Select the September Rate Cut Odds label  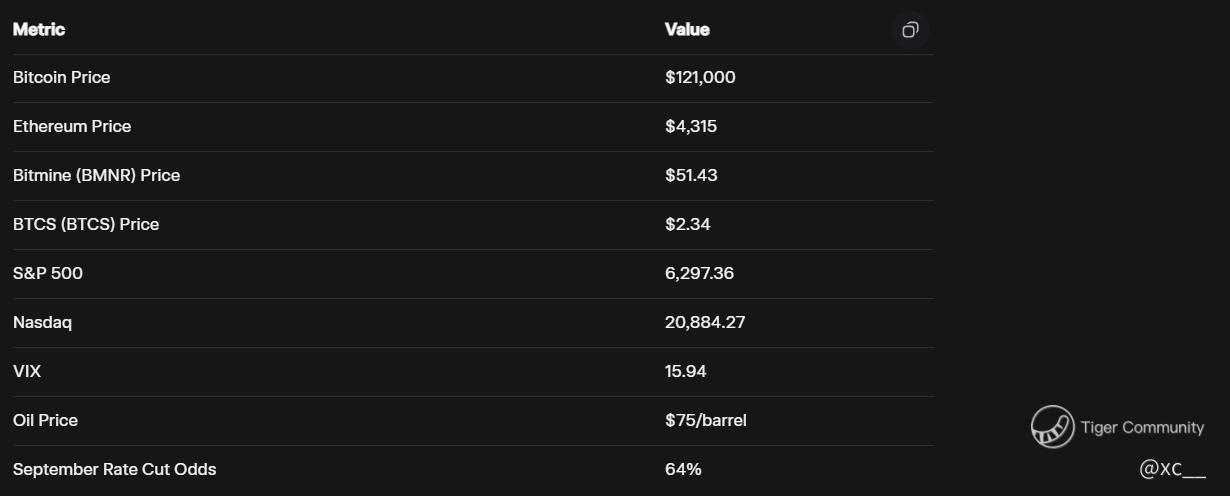click(x=115, y=470)
